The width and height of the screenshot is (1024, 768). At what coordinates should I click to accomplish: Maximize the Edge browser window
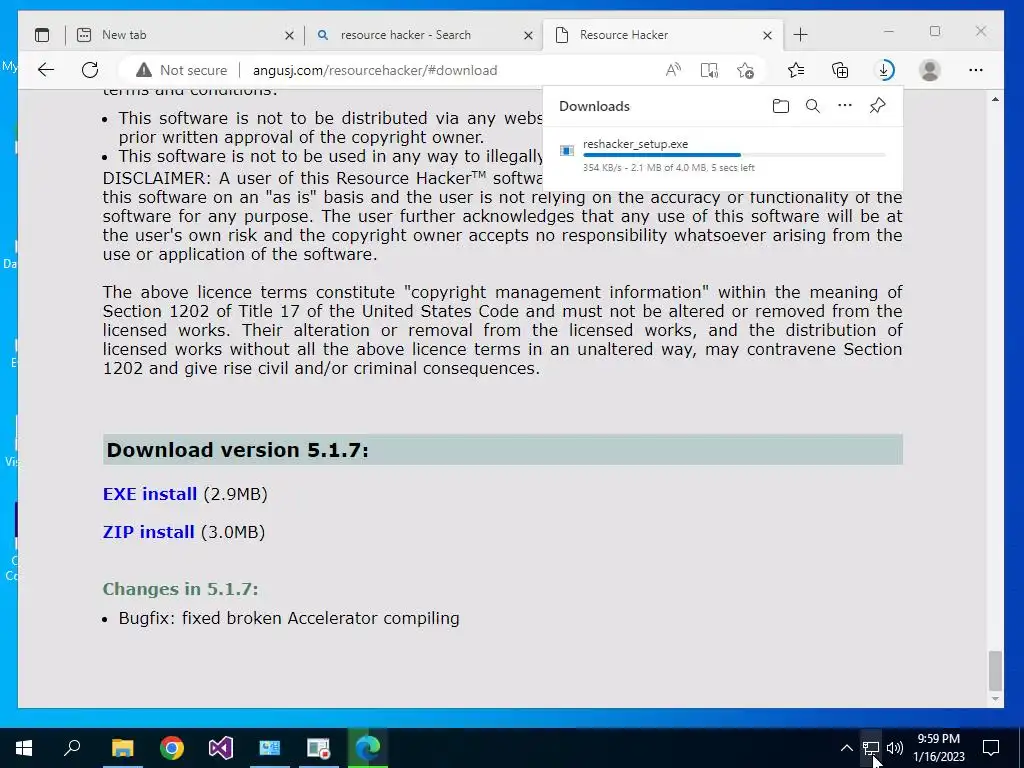(x=935, y=31)
